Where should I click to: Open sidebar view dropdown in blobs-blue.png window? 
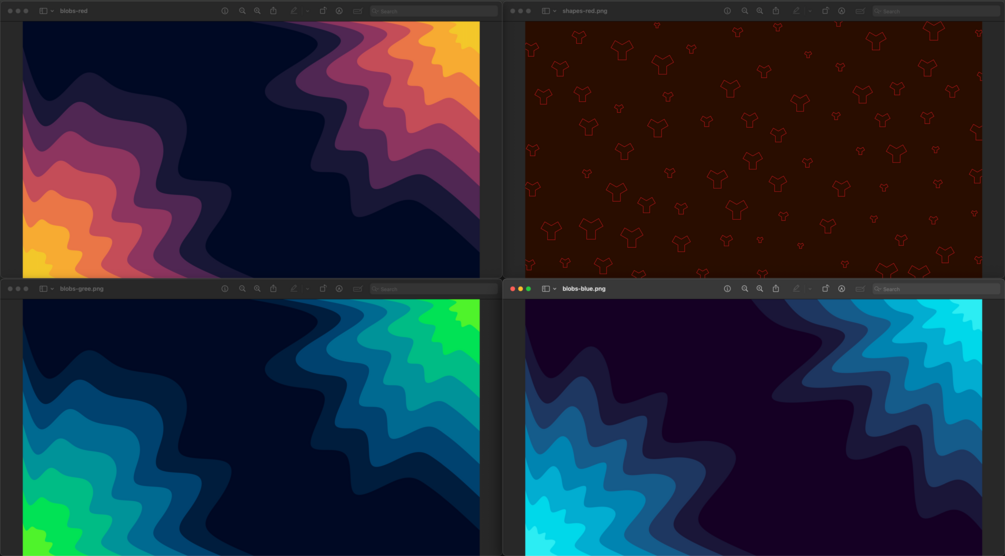coord(554,289)
